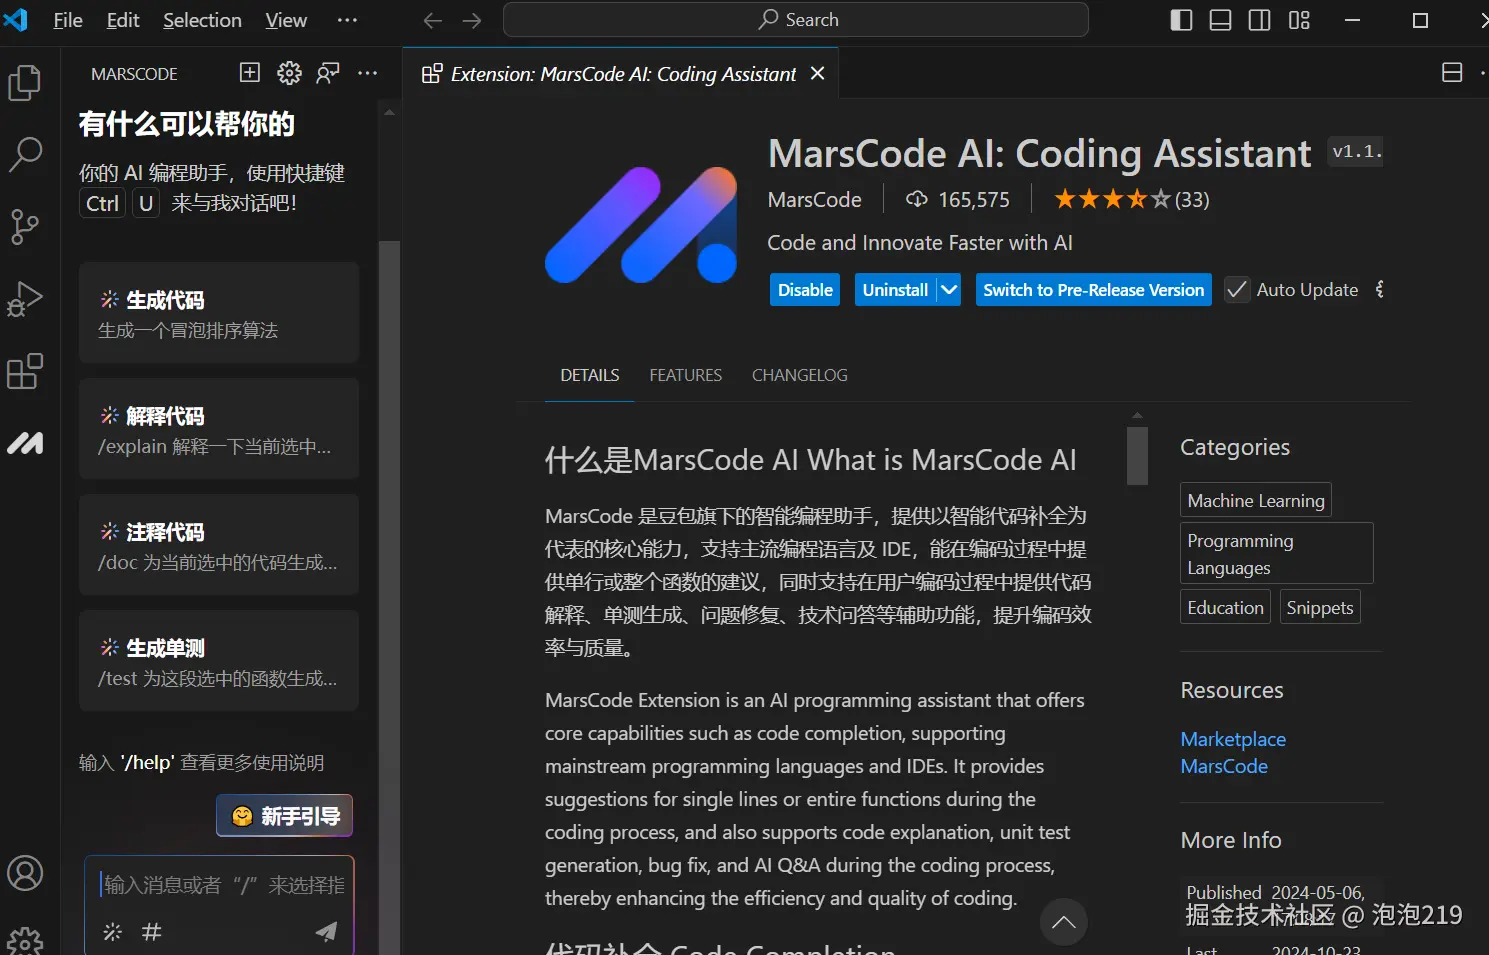Open the Explorer view in activity bar
Screen dimensions: 1489x955
[x=25, y=82]
